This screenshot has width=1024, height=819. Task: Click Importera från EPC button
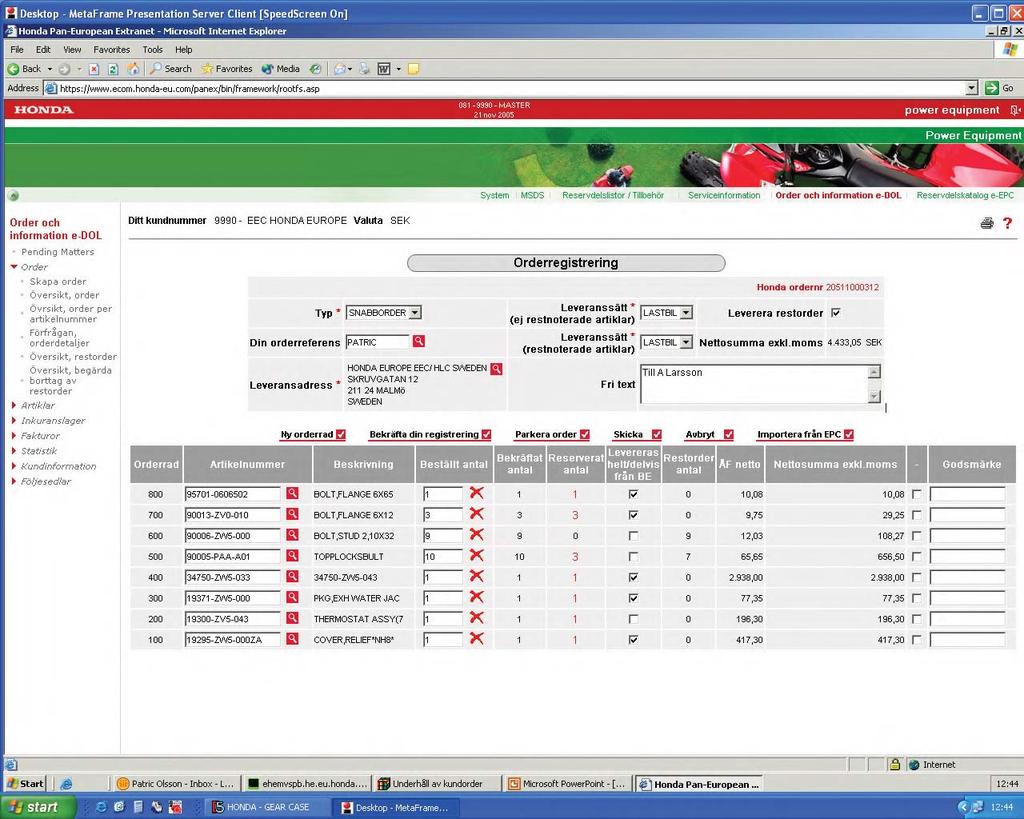click(805, 434)
